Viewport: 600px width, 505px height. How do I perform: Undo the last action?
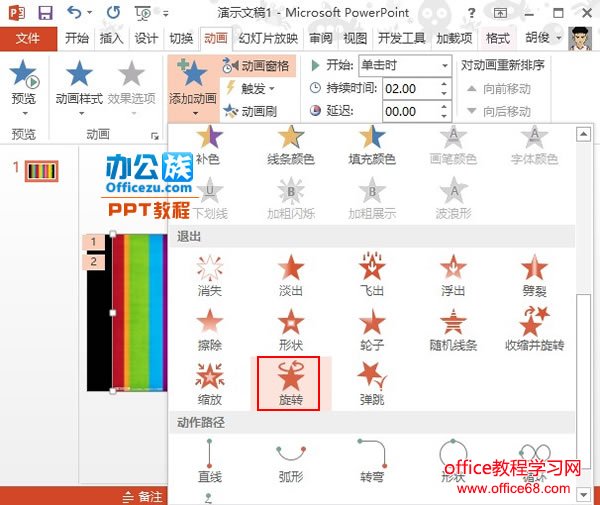[x=74, y=13]
